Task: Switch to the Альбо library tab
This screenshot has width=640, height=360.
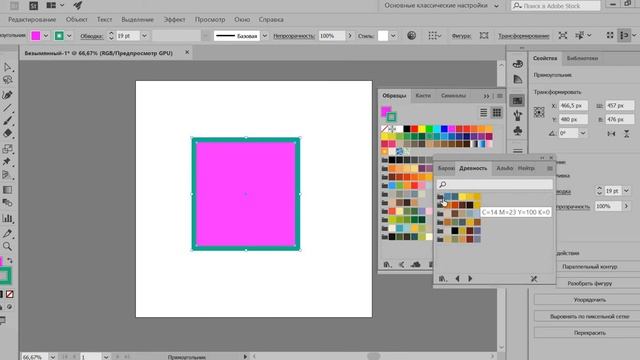Action: click(504, 168)
